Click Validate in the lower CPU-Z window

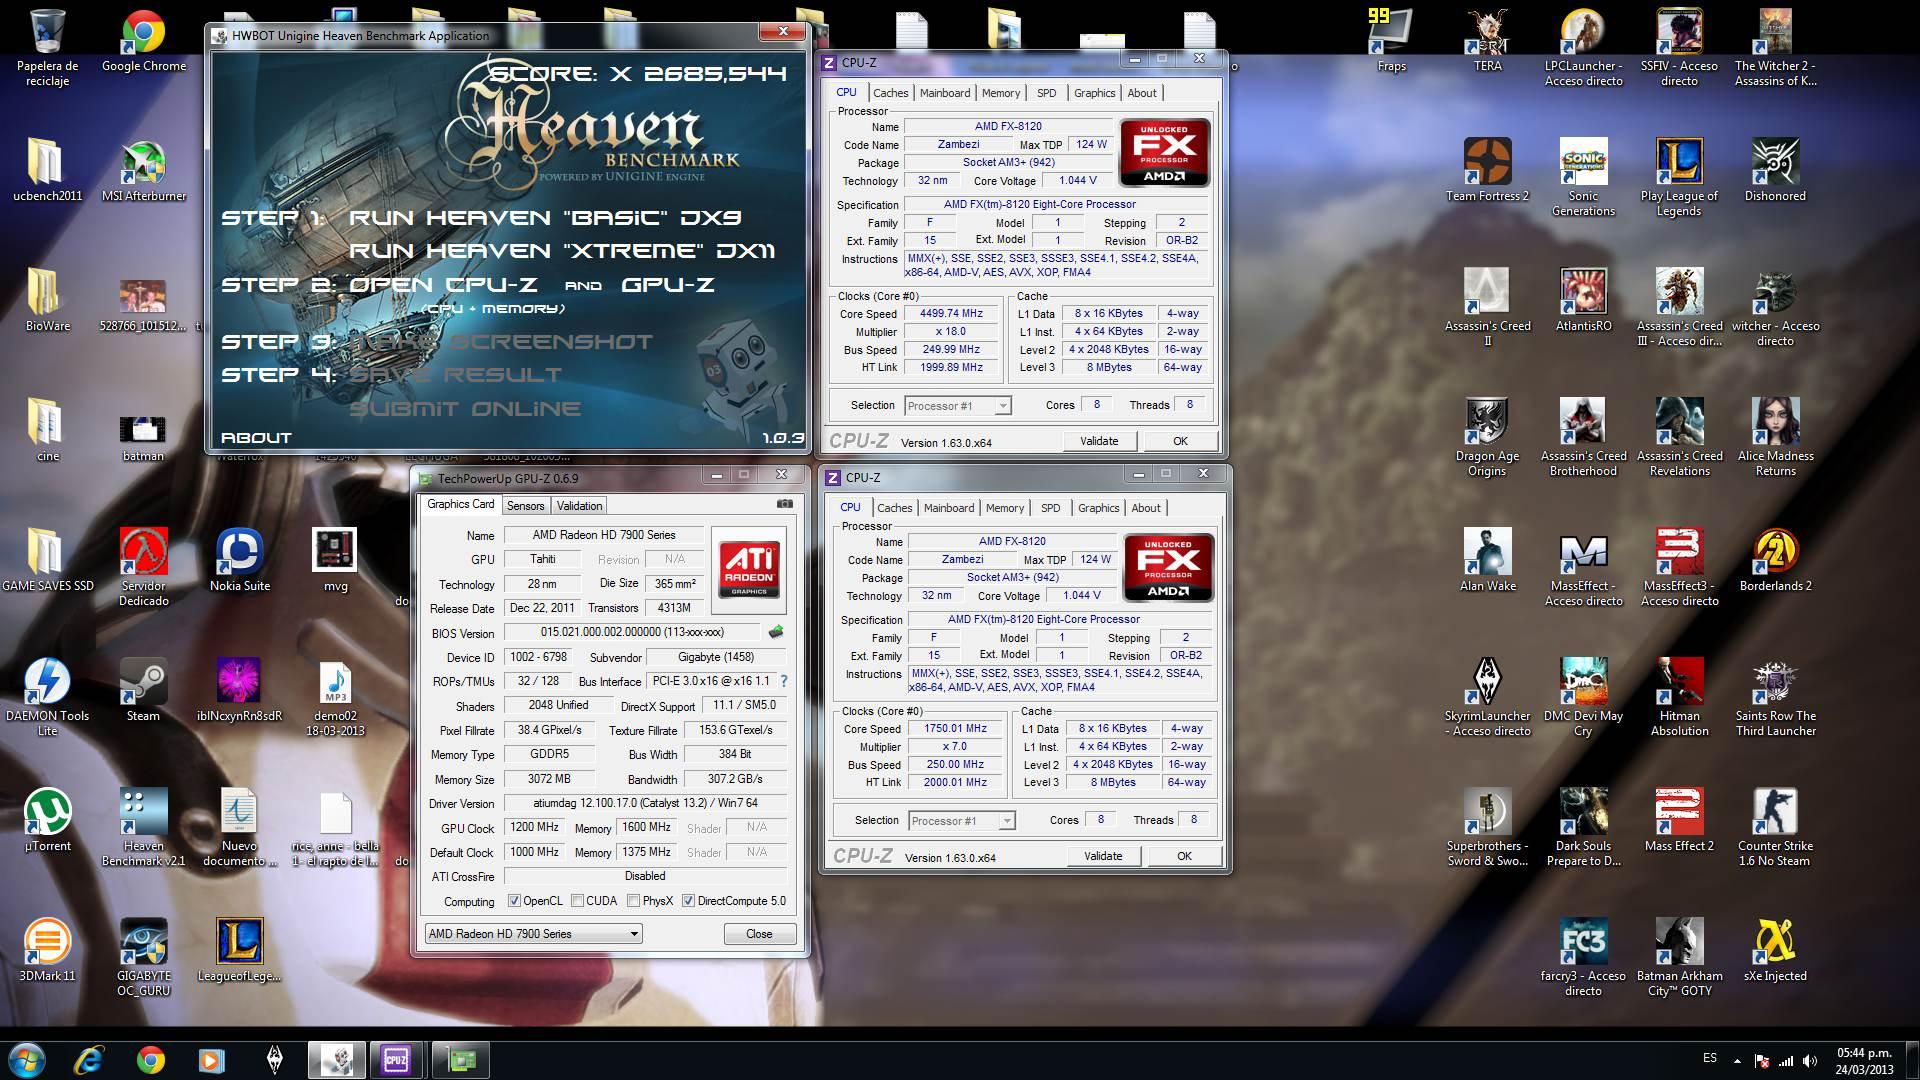pyautogui.click(x=1103, y=856)
